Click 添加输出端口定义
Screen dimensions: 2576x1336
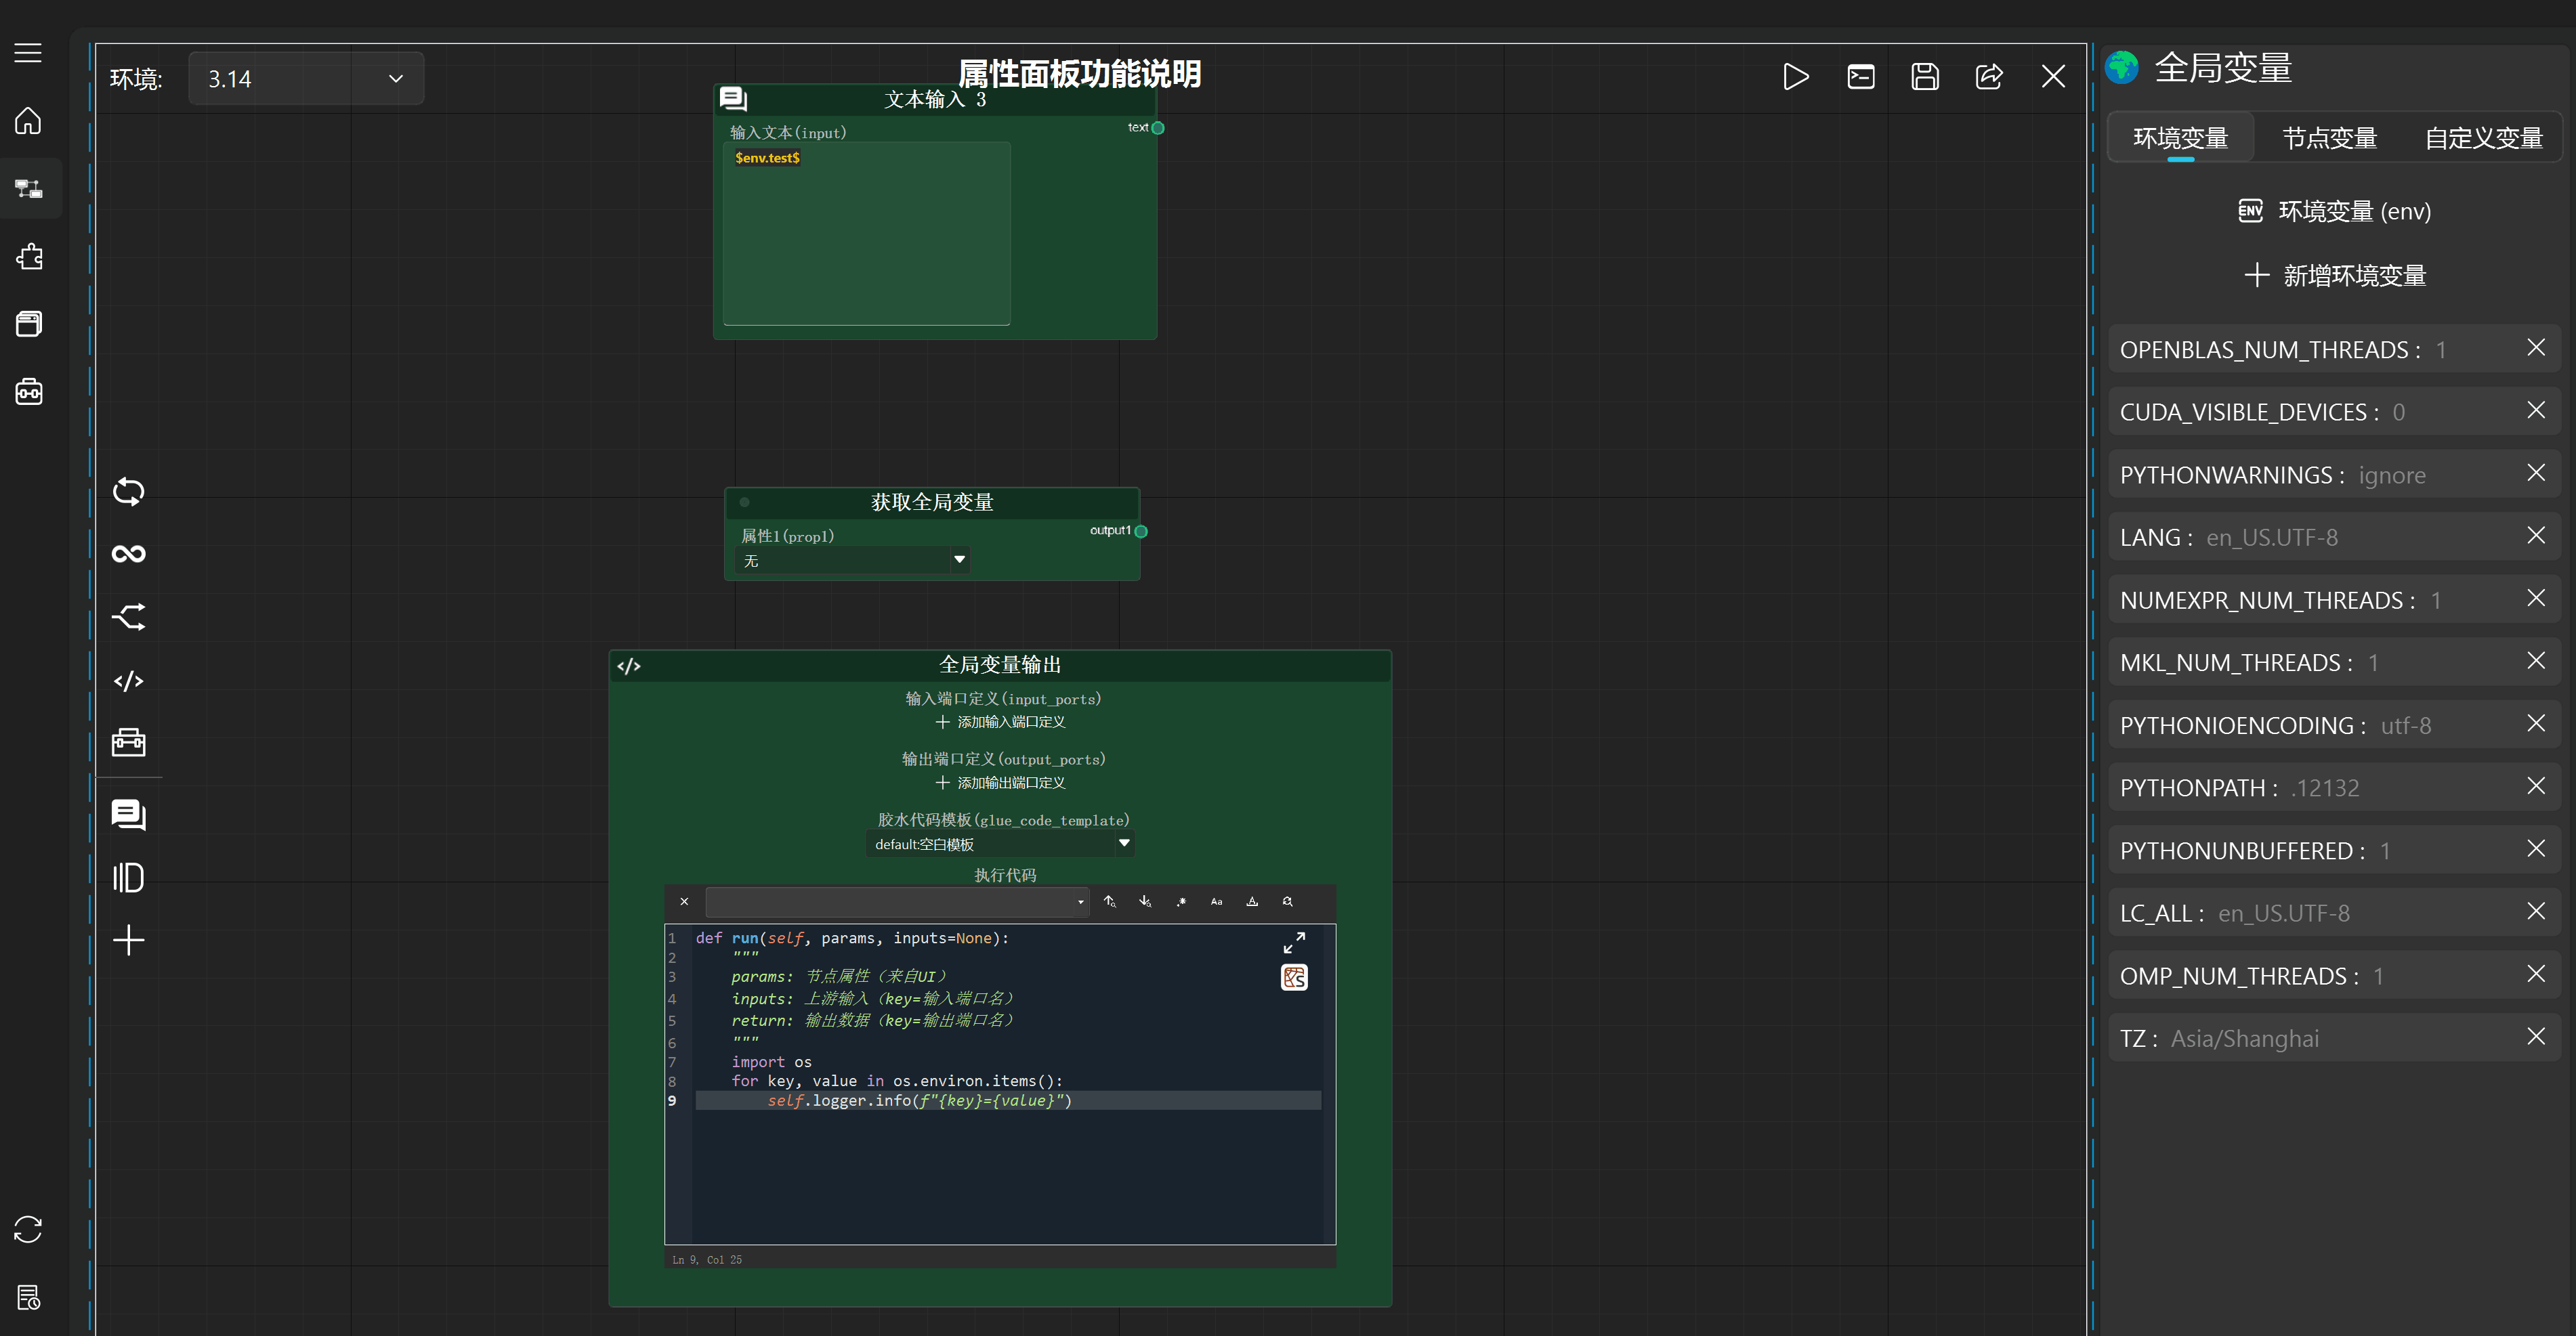point(1000,783)
